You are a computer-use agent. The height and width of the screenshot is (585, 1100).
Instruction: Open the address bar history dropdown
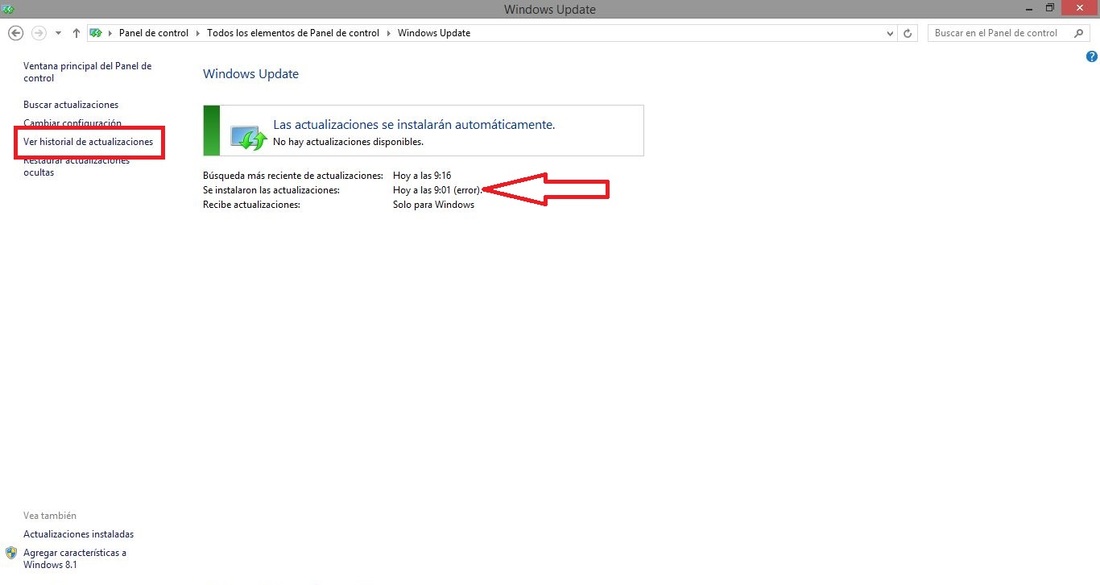click(x=890, y=33)
